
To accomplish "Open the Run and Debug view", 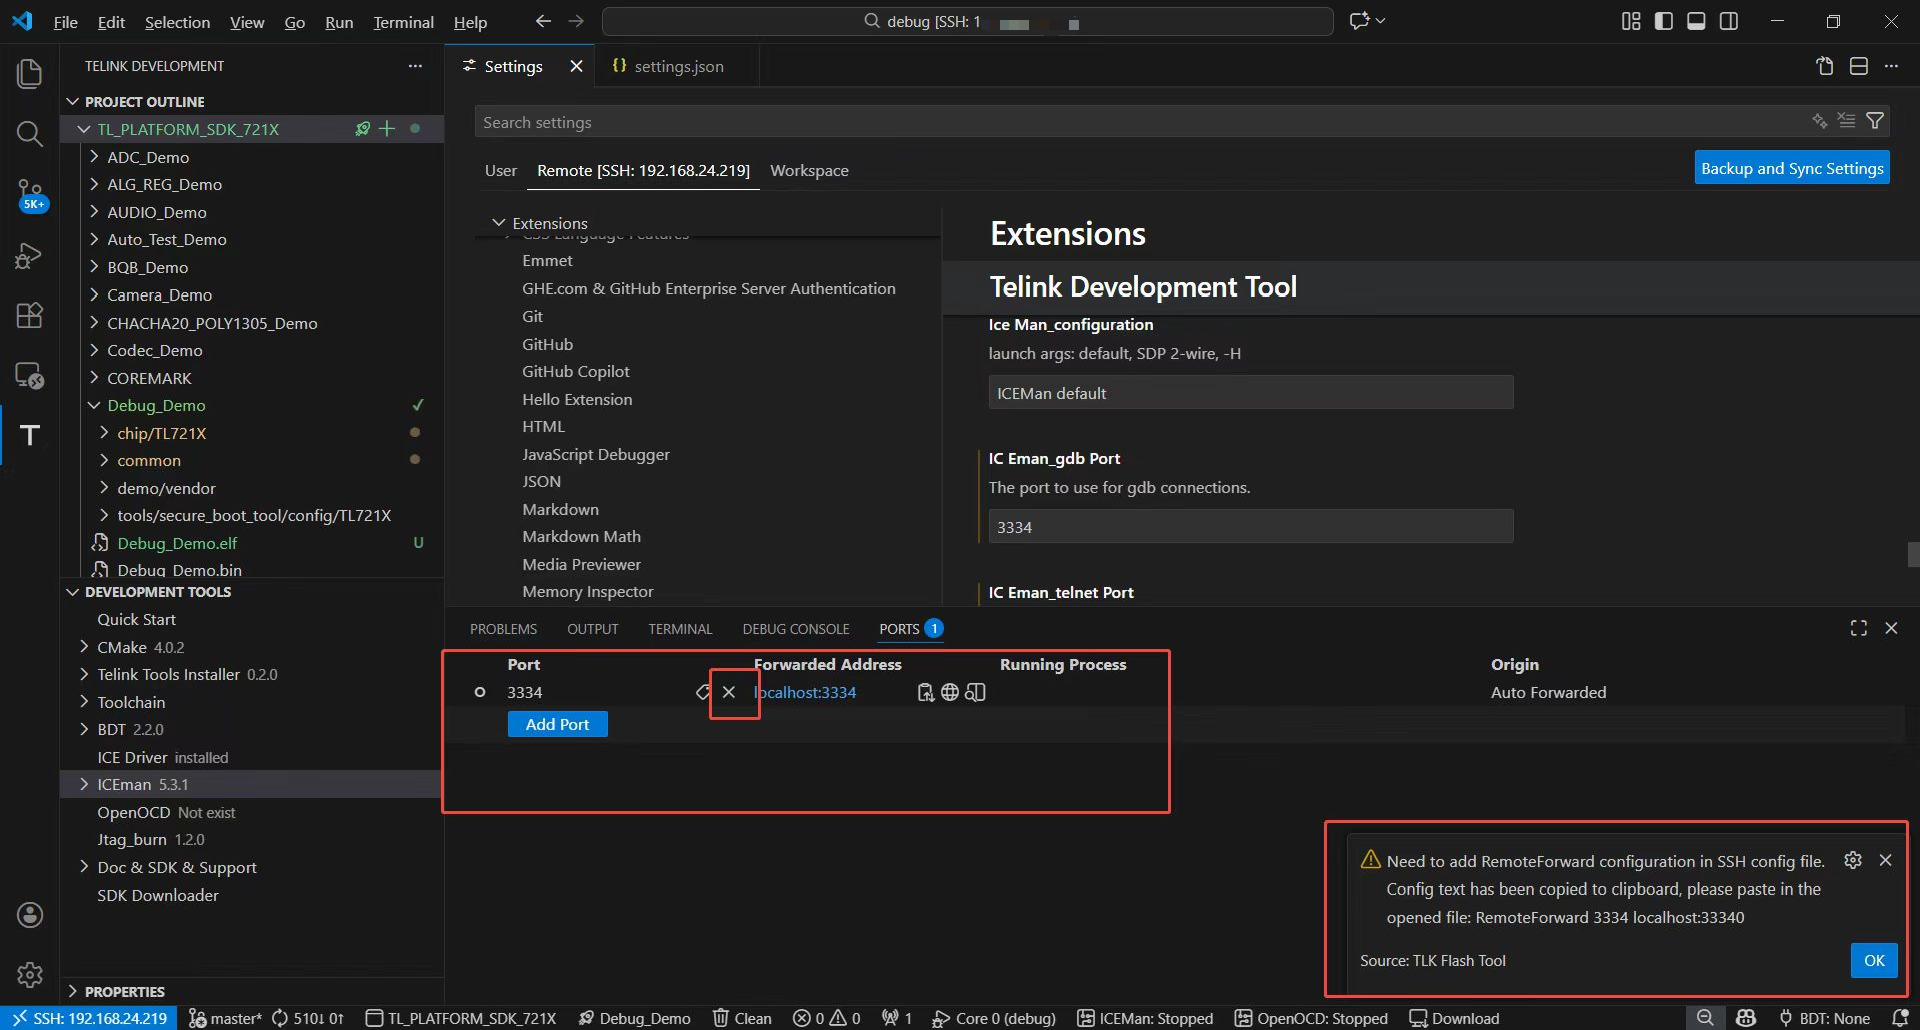I will [x=30, y=256].
